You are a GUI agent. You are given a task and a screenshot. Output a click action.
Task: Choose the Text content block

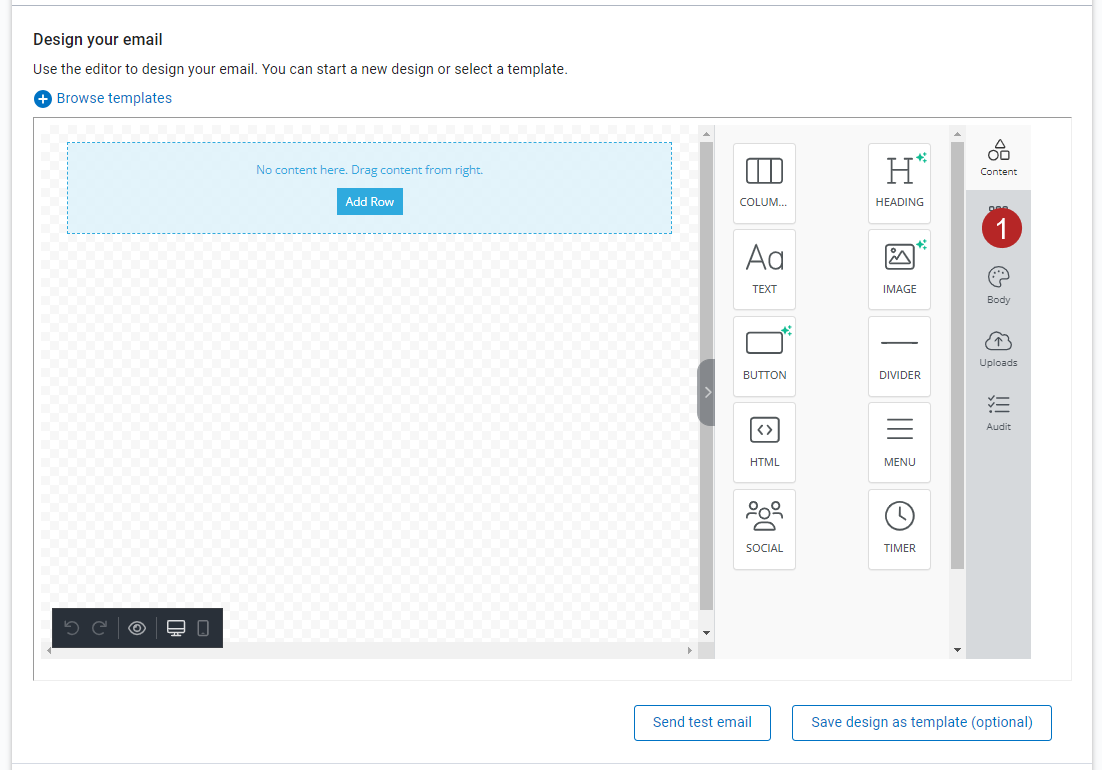tap(764, 269)
